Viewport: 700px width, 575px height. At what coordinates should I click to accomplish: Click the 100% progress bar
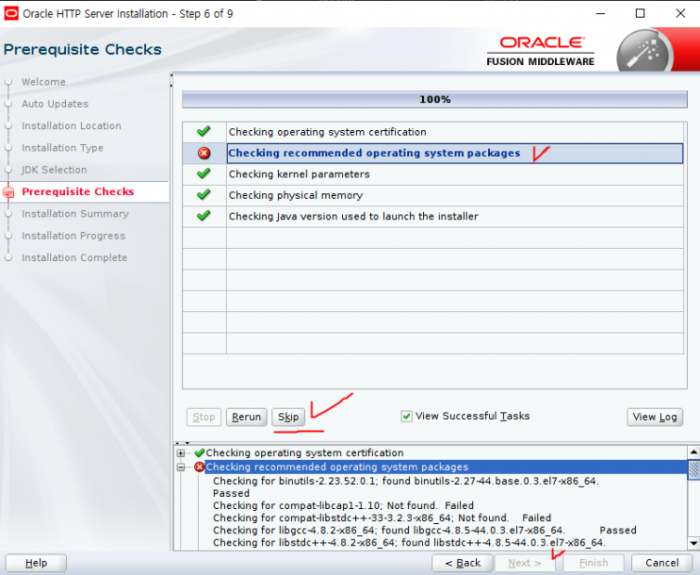(x=434, y=100)
